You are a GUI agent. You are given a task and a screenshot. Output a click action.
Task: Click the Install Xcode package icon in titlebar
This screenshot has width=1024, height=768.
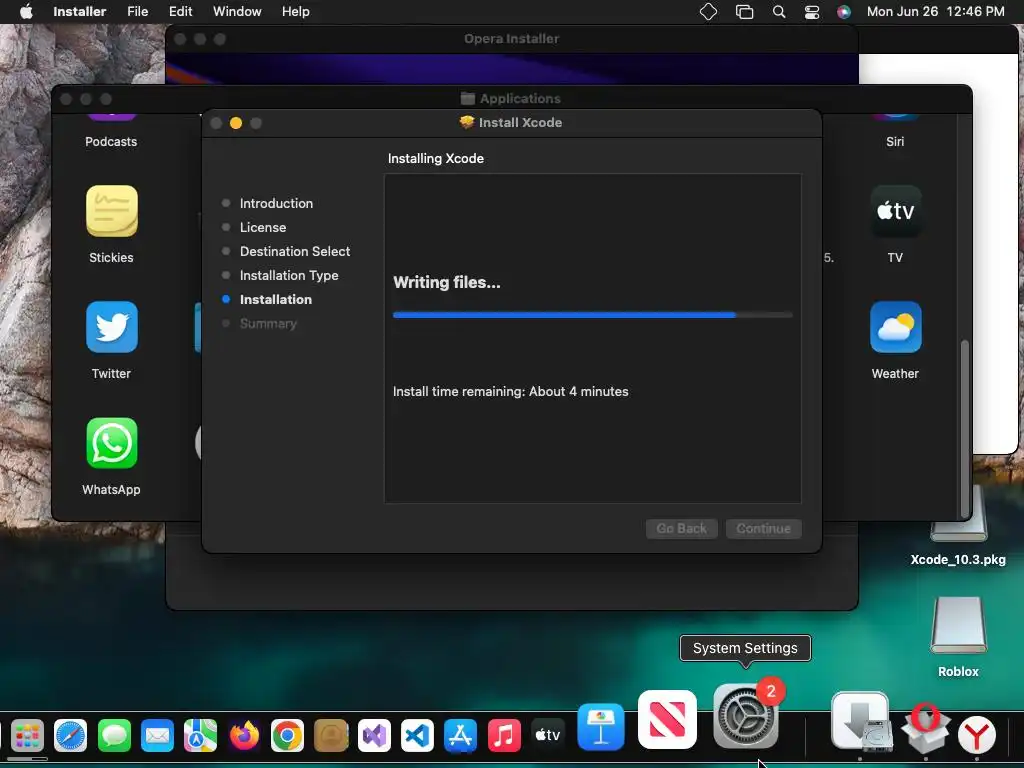[x=466, y=122]
